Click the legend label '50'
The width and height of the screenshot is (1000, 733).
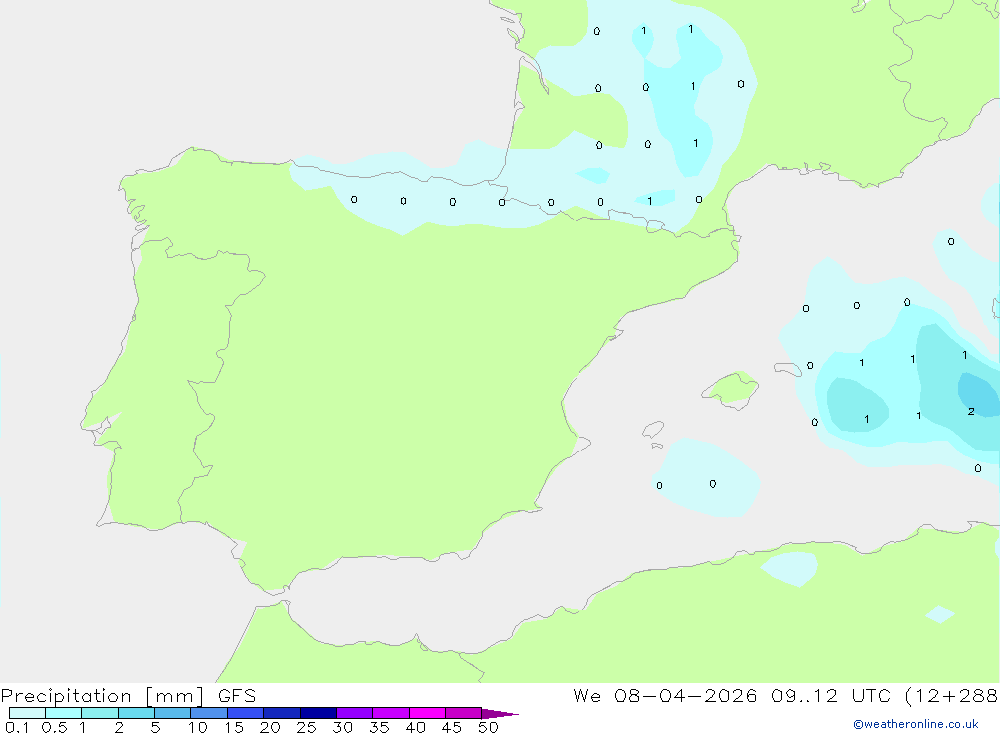(x=488, y=727)
